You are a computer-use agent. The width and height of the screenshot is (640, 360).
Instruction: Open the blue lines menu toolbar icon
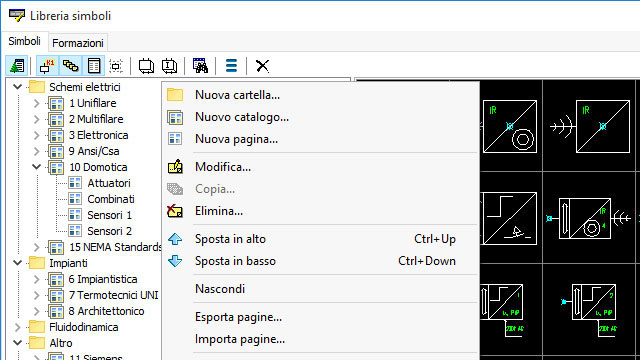(x=231, y=66)
